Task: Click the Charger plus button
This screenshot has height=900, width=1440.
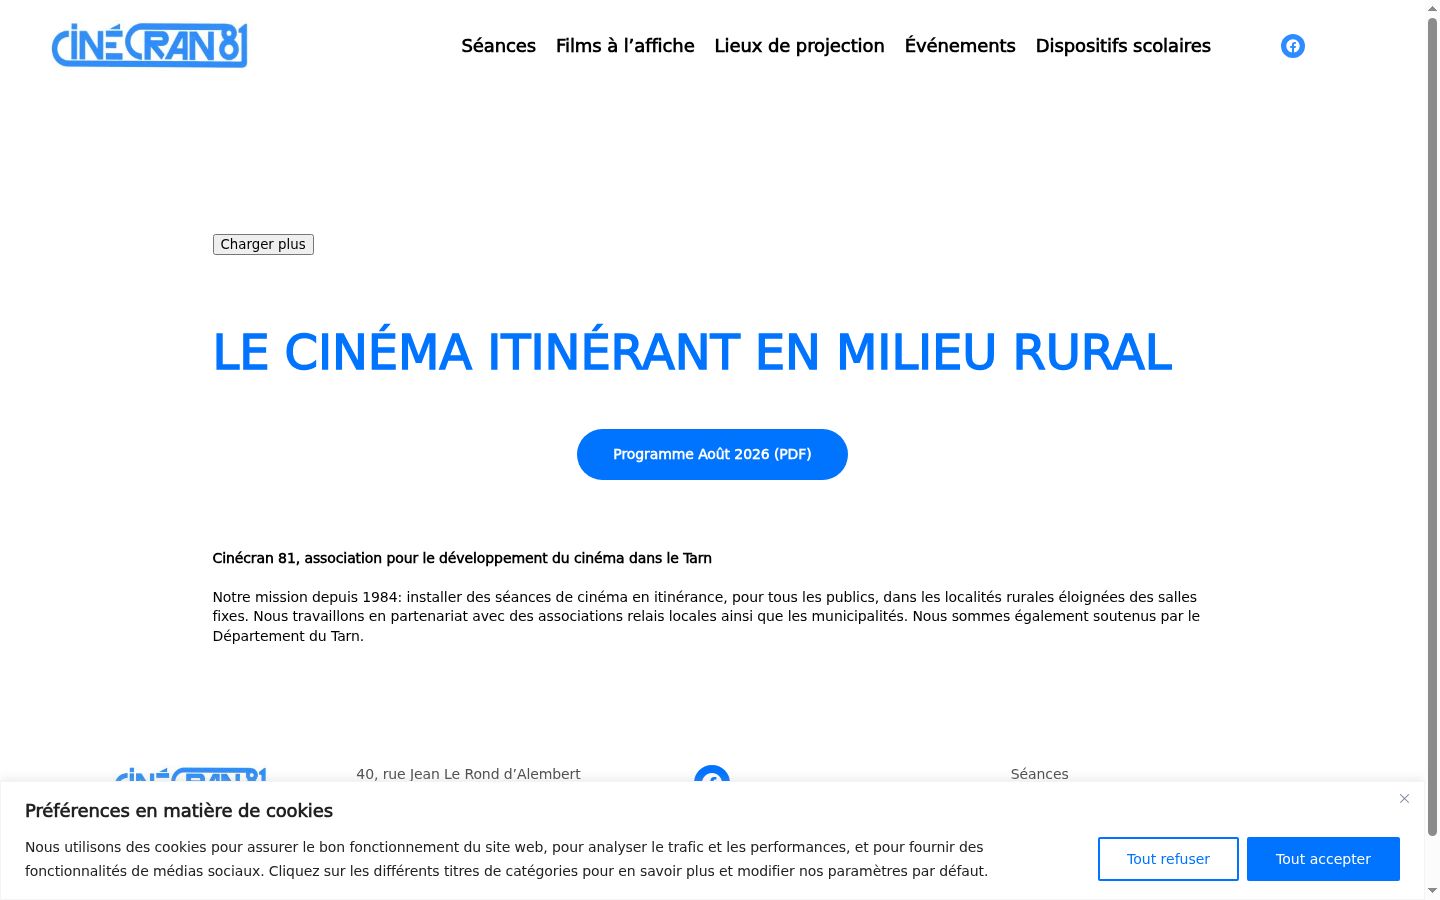Action: (x=263, y=244)
